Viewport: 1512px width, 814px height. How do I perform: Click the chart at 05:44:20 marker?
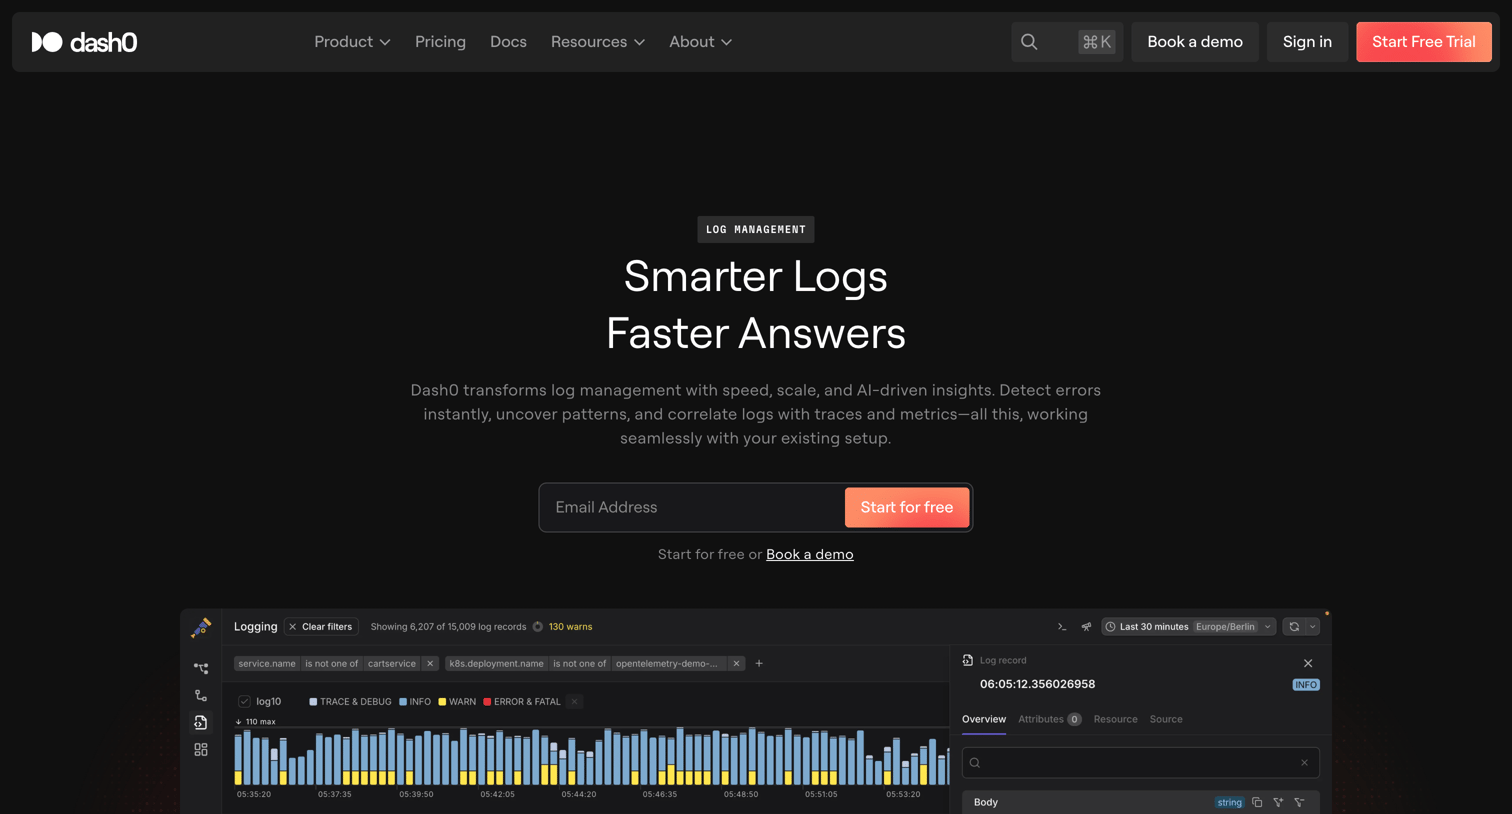tap(578, 794)
